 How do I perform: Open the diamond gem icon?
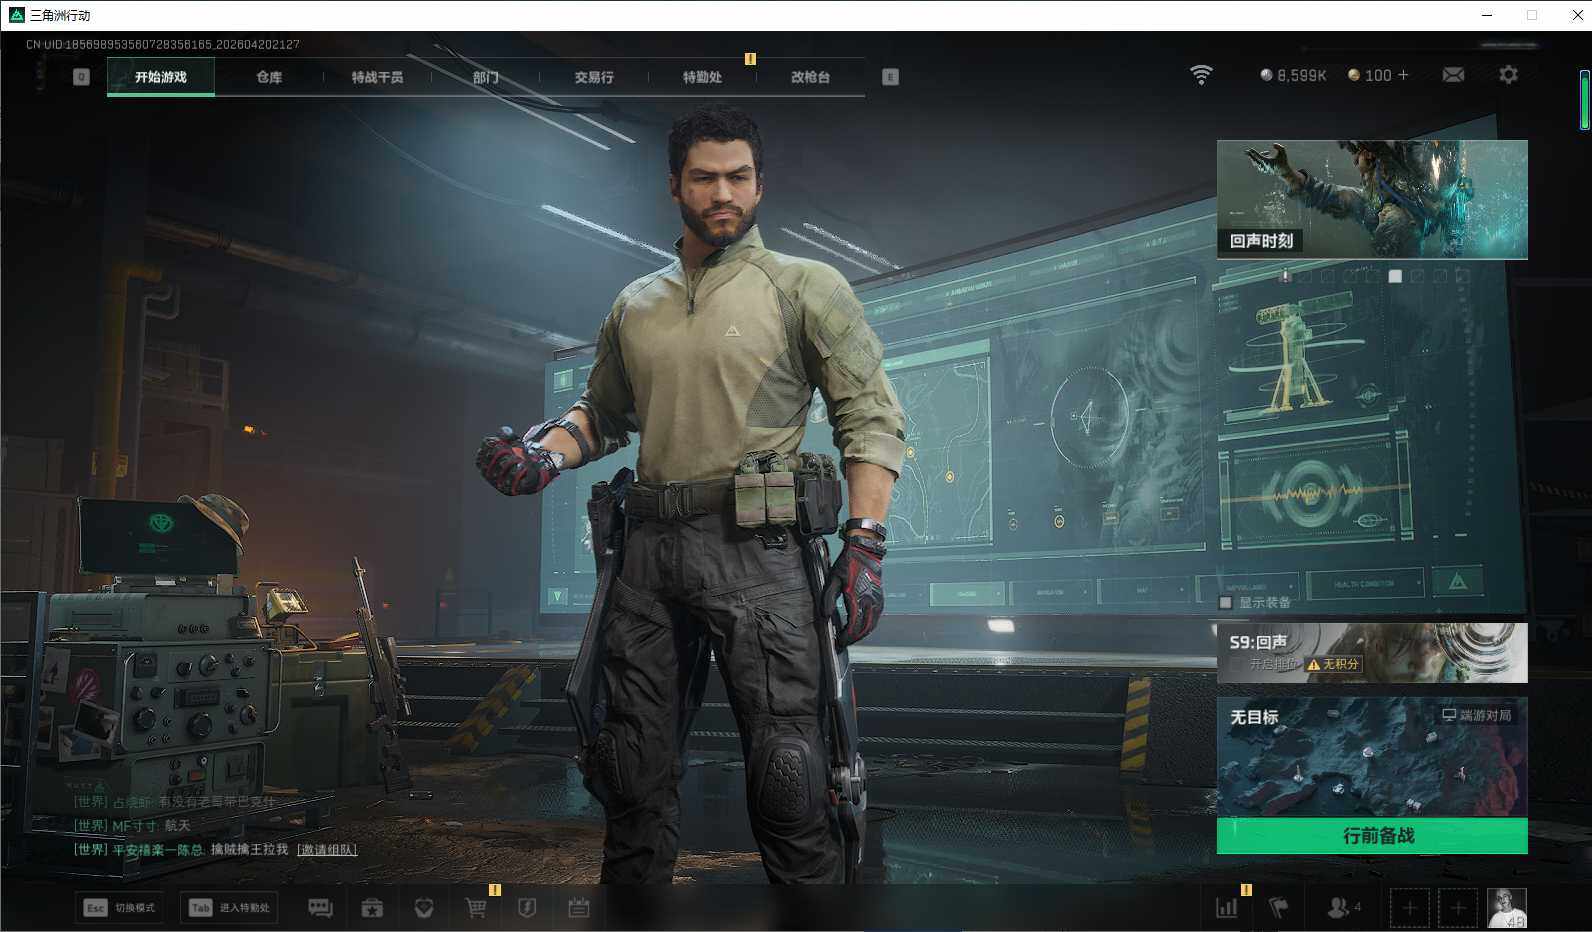coord(424,908)
